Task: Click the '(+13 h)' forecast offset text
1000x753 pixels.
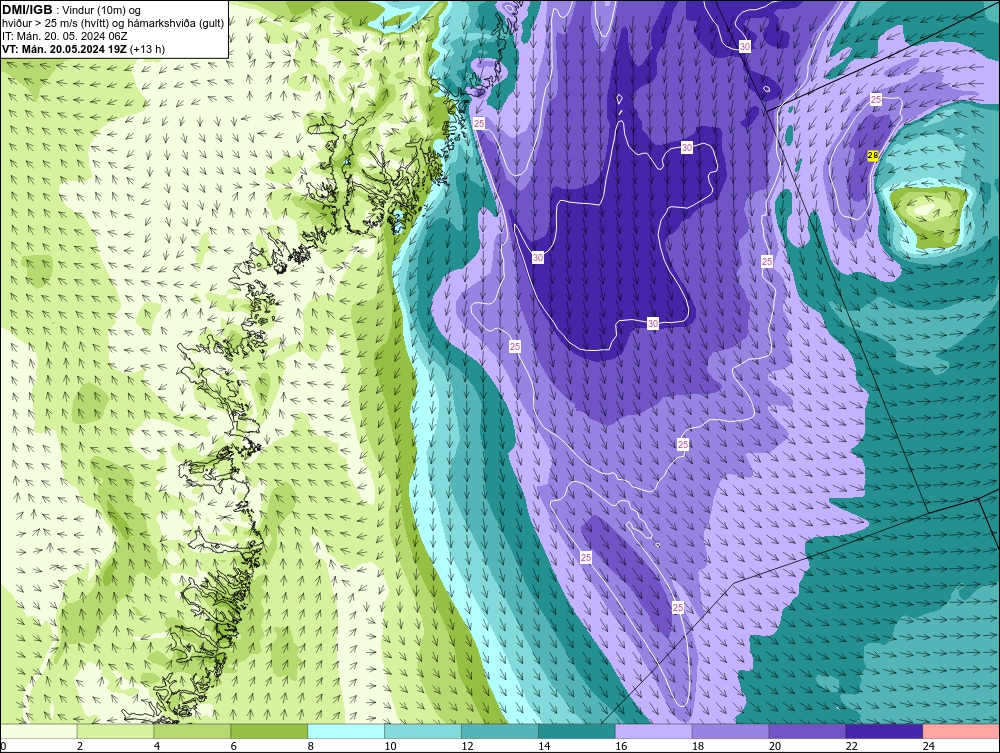Action: click(147, 49)
